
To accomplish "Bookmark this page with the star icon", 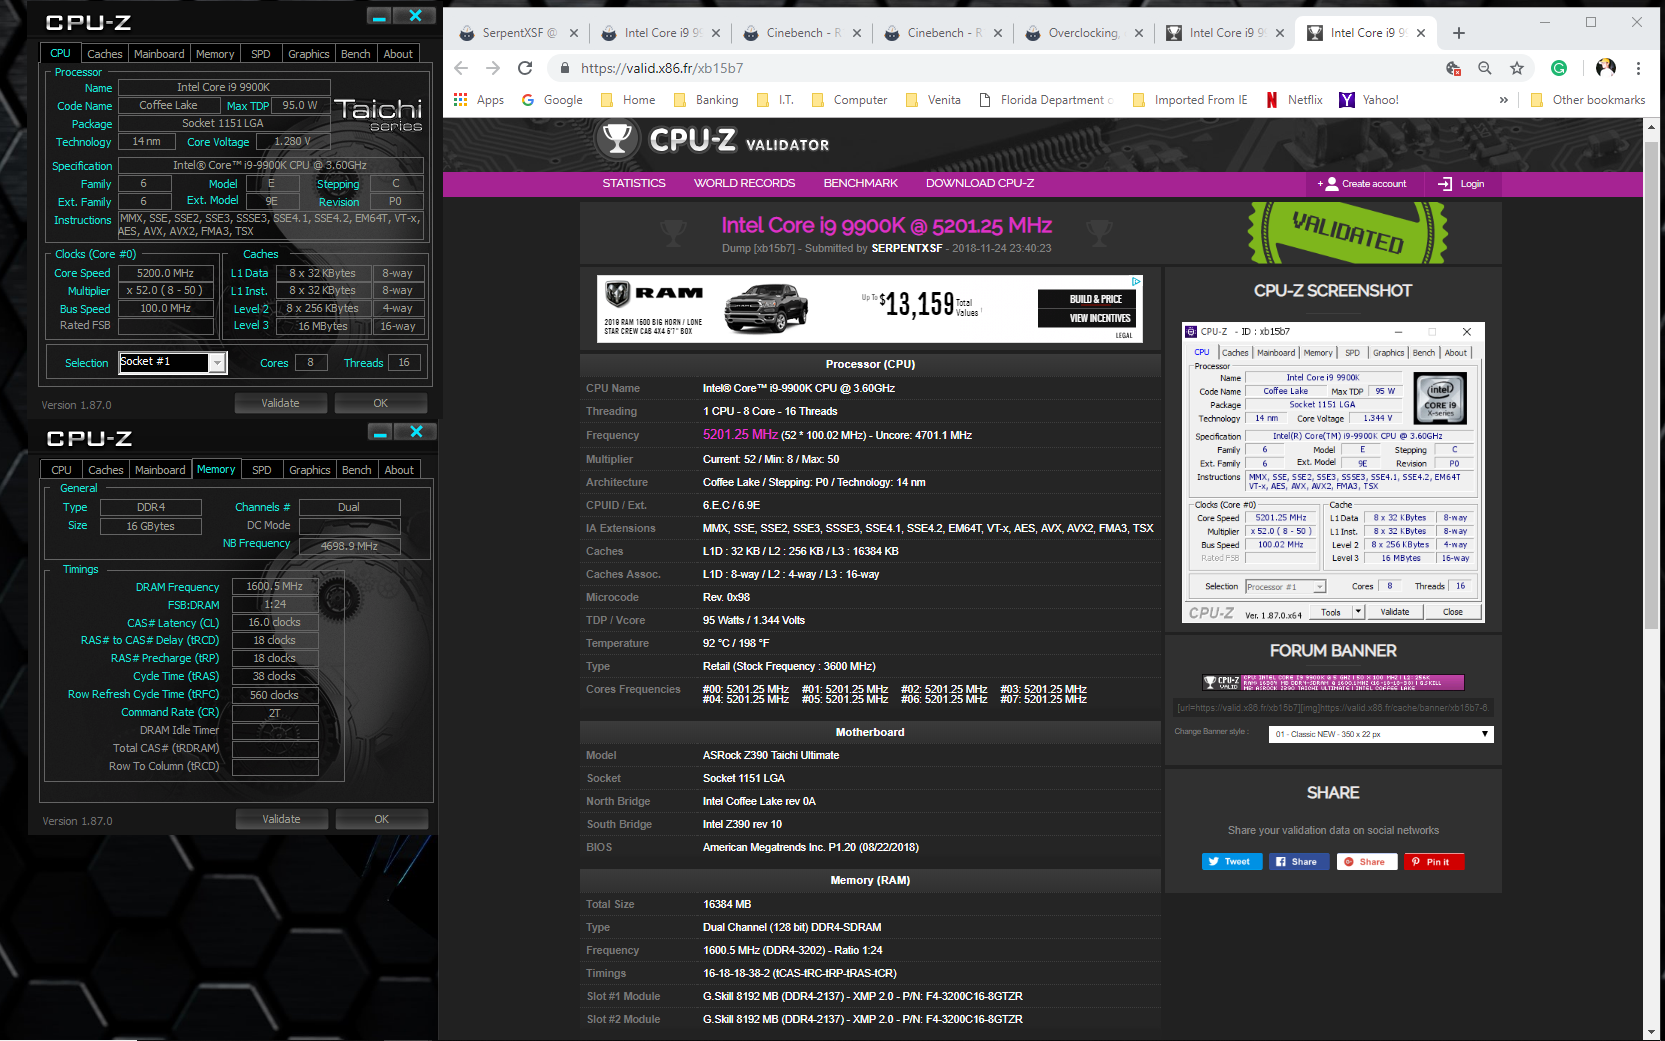I will (x=1517, y=68).
